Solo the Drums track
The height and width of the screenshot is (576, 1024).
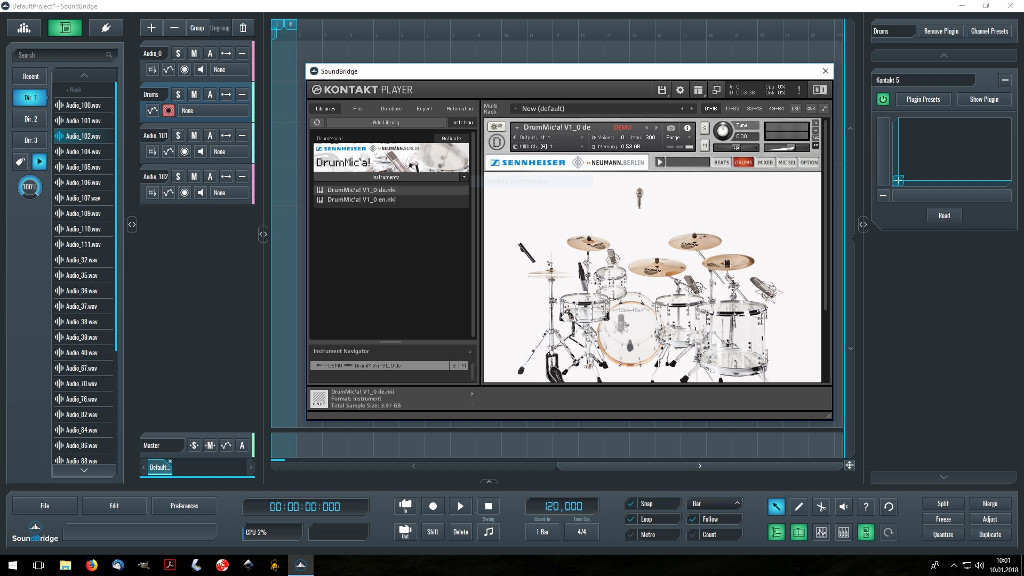(178, 95)
